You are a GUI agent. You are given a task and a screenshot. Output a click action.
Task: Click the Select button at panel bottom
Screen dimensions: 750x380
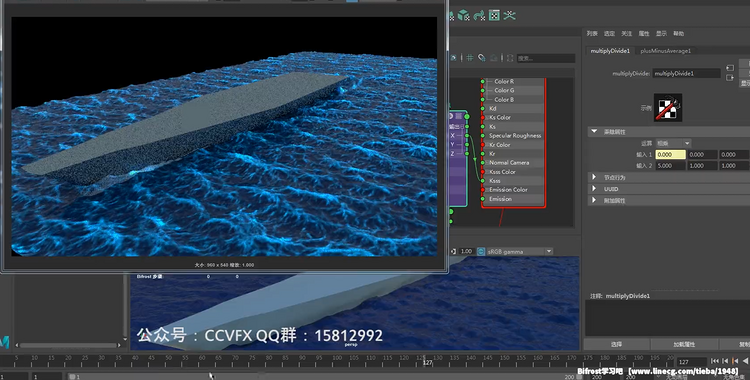pyautogui.click(x=616, y=344)
